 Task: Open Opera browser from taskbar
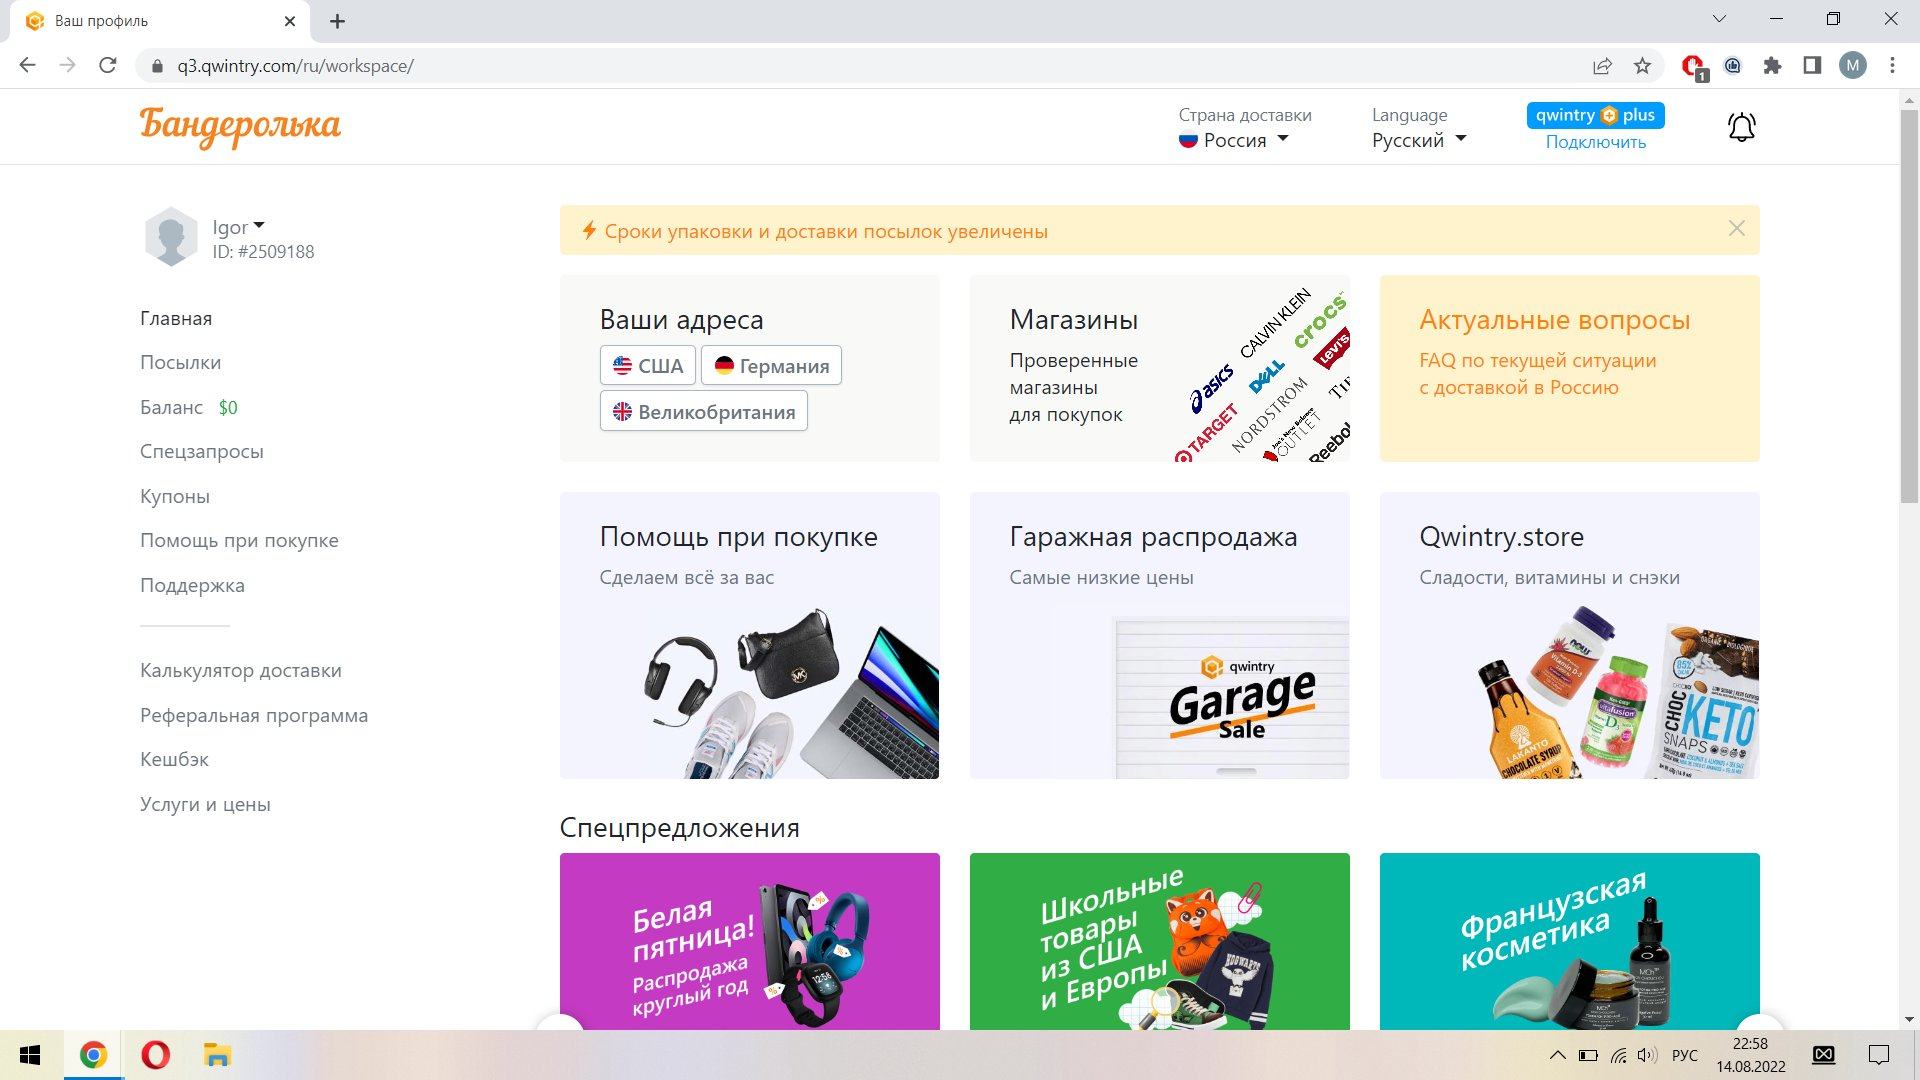pos(155,1055)
